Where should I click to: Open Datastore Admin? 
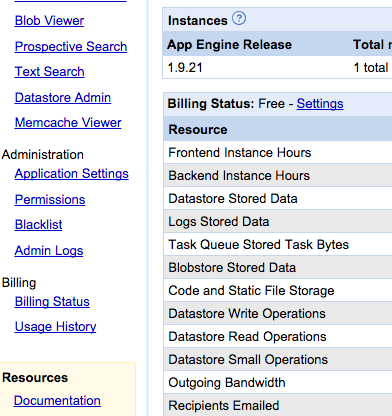coord(63,98)
